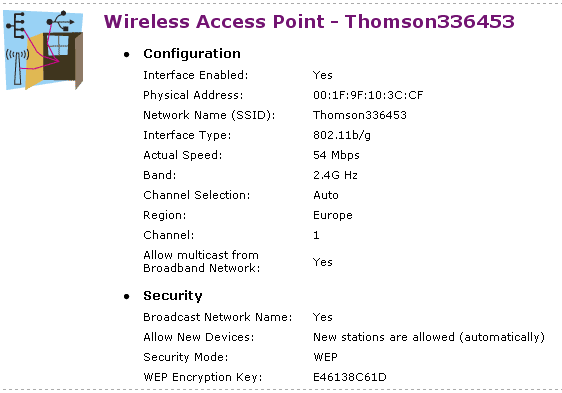This screenshot has height=393, width=562.
Task: Click the Channel Selection value Auto
Action: pyautogui.click(x=326, y=195)
